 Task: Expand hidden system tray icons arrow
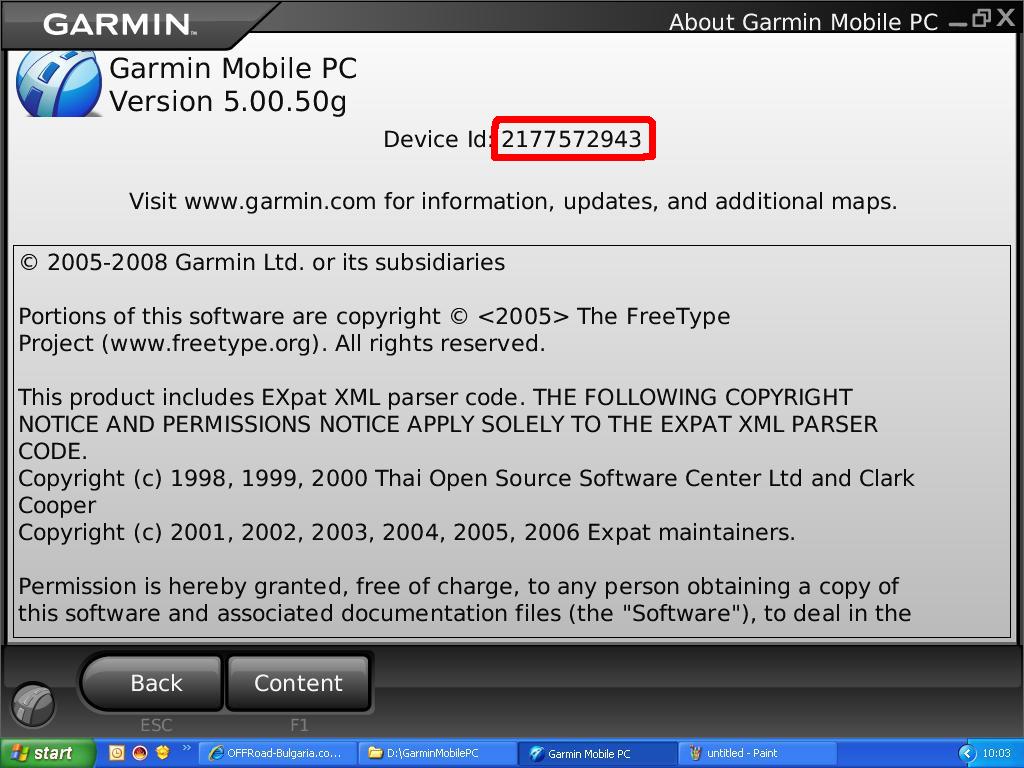(967, 753)
